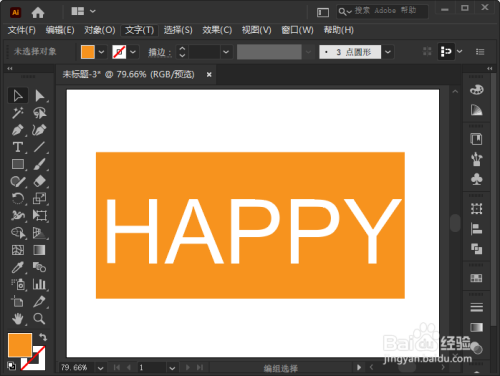Click the stroke none swatch in control bar
This screenshot has width=500, height=376.
pyautogui.click(x=119, y=52)
